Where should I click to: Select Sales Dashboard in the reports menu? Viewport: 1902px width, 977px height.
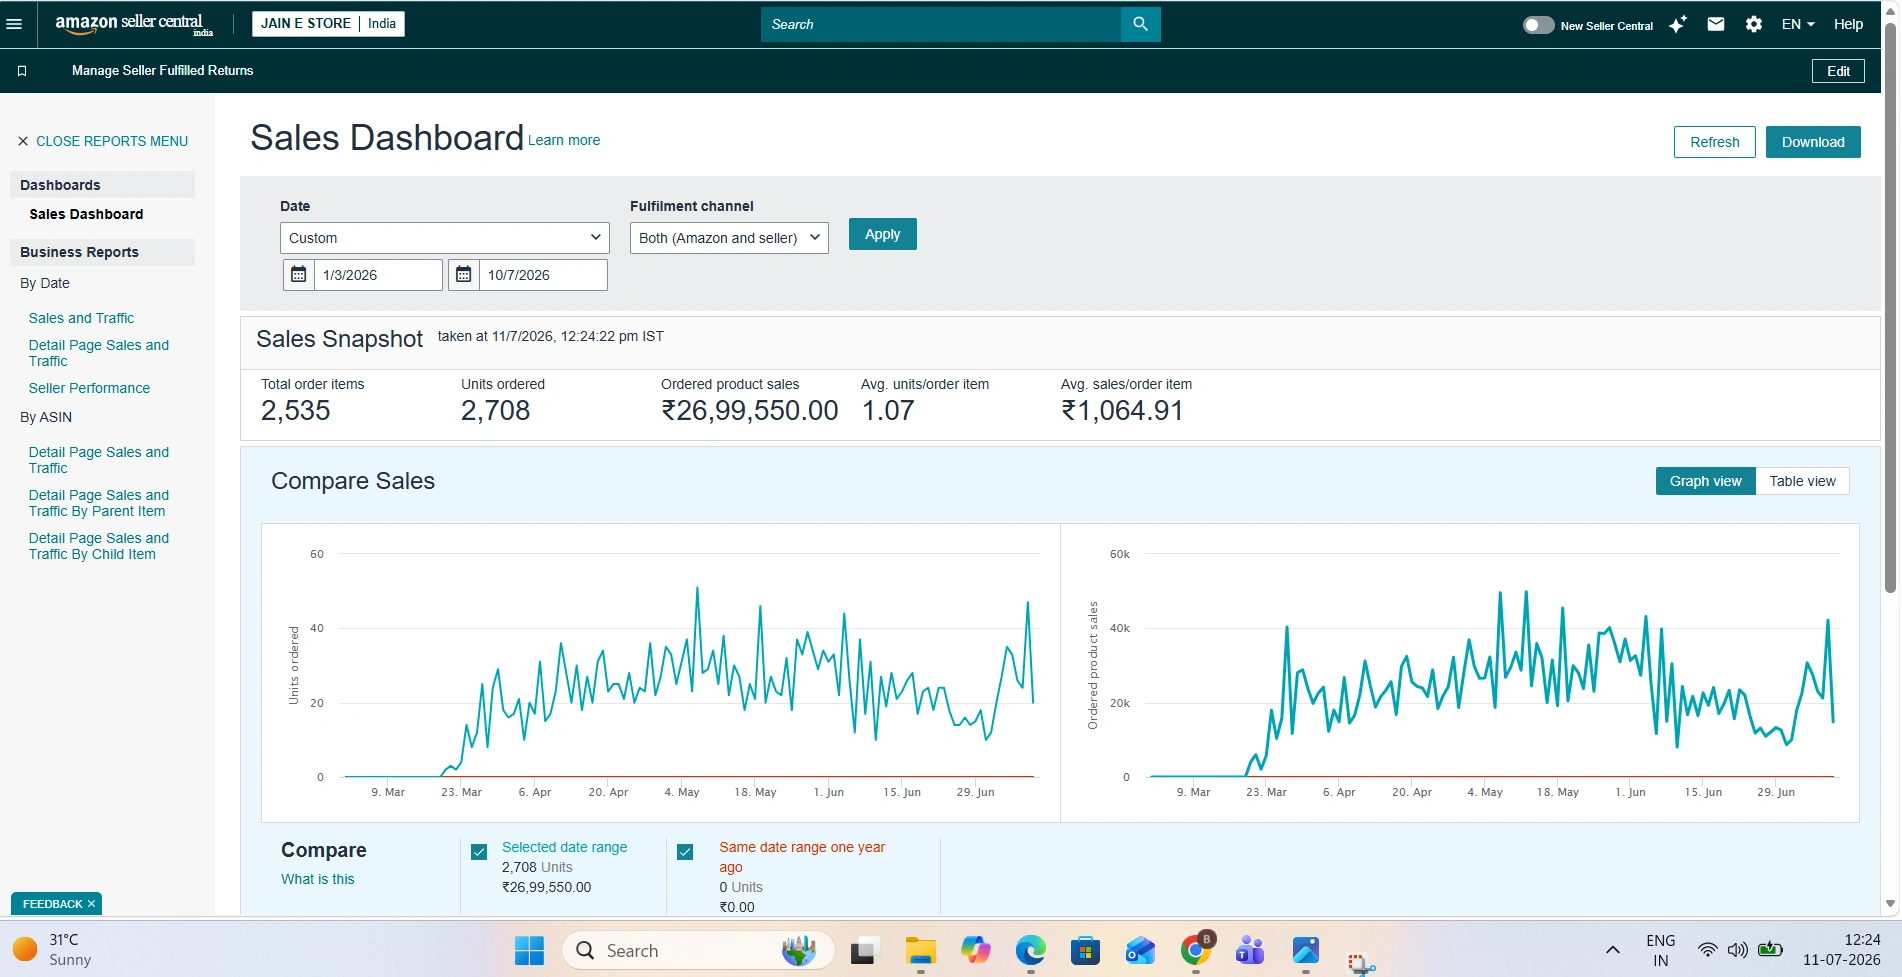pos(86,214)
